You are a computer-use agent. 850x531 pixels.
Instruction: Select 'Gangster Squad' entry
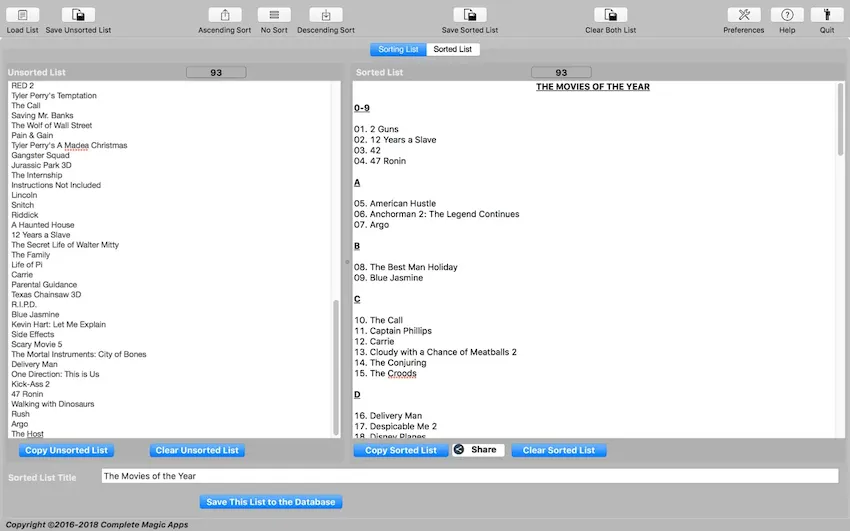40,155
